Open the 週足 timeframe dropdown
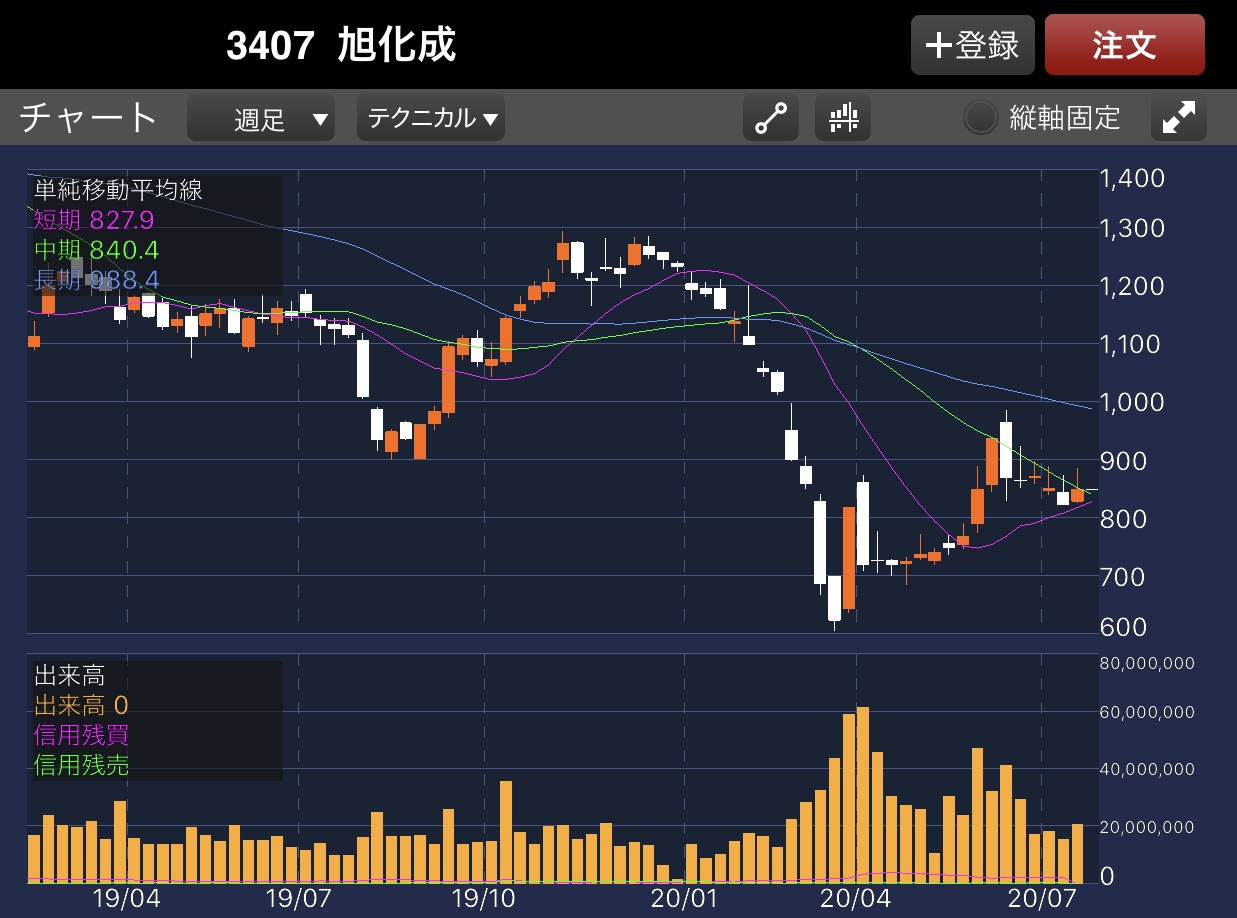Viewport: 1237px width, 918px height. click(261, 119)
